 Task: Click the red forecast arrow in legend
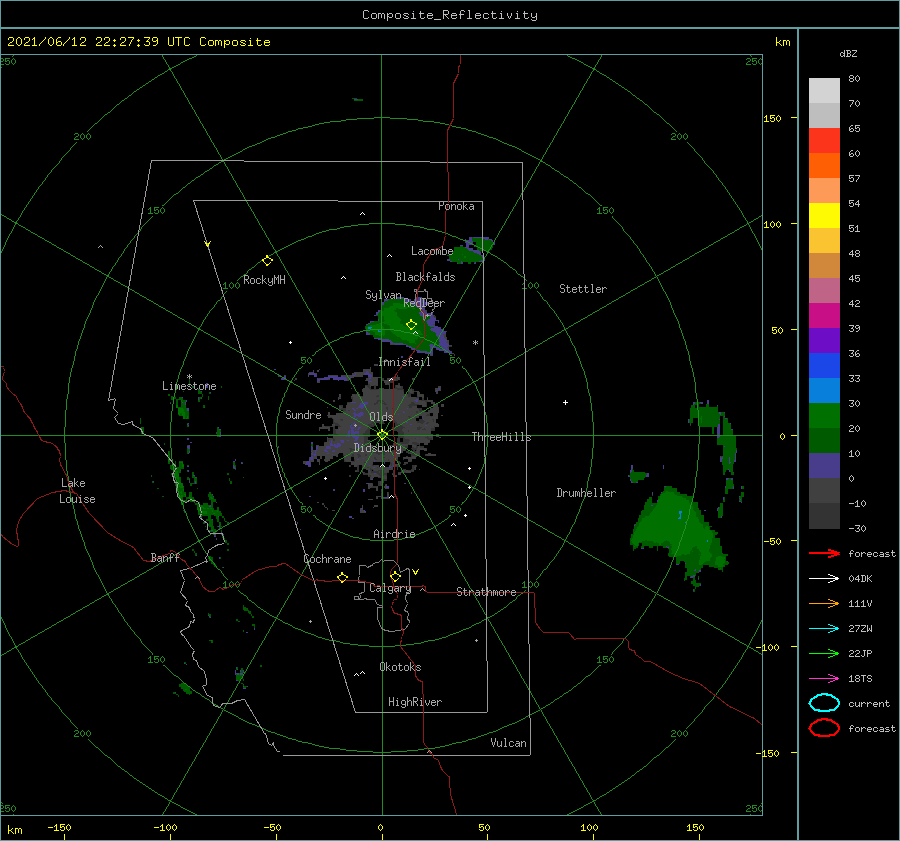click(824, 553)
